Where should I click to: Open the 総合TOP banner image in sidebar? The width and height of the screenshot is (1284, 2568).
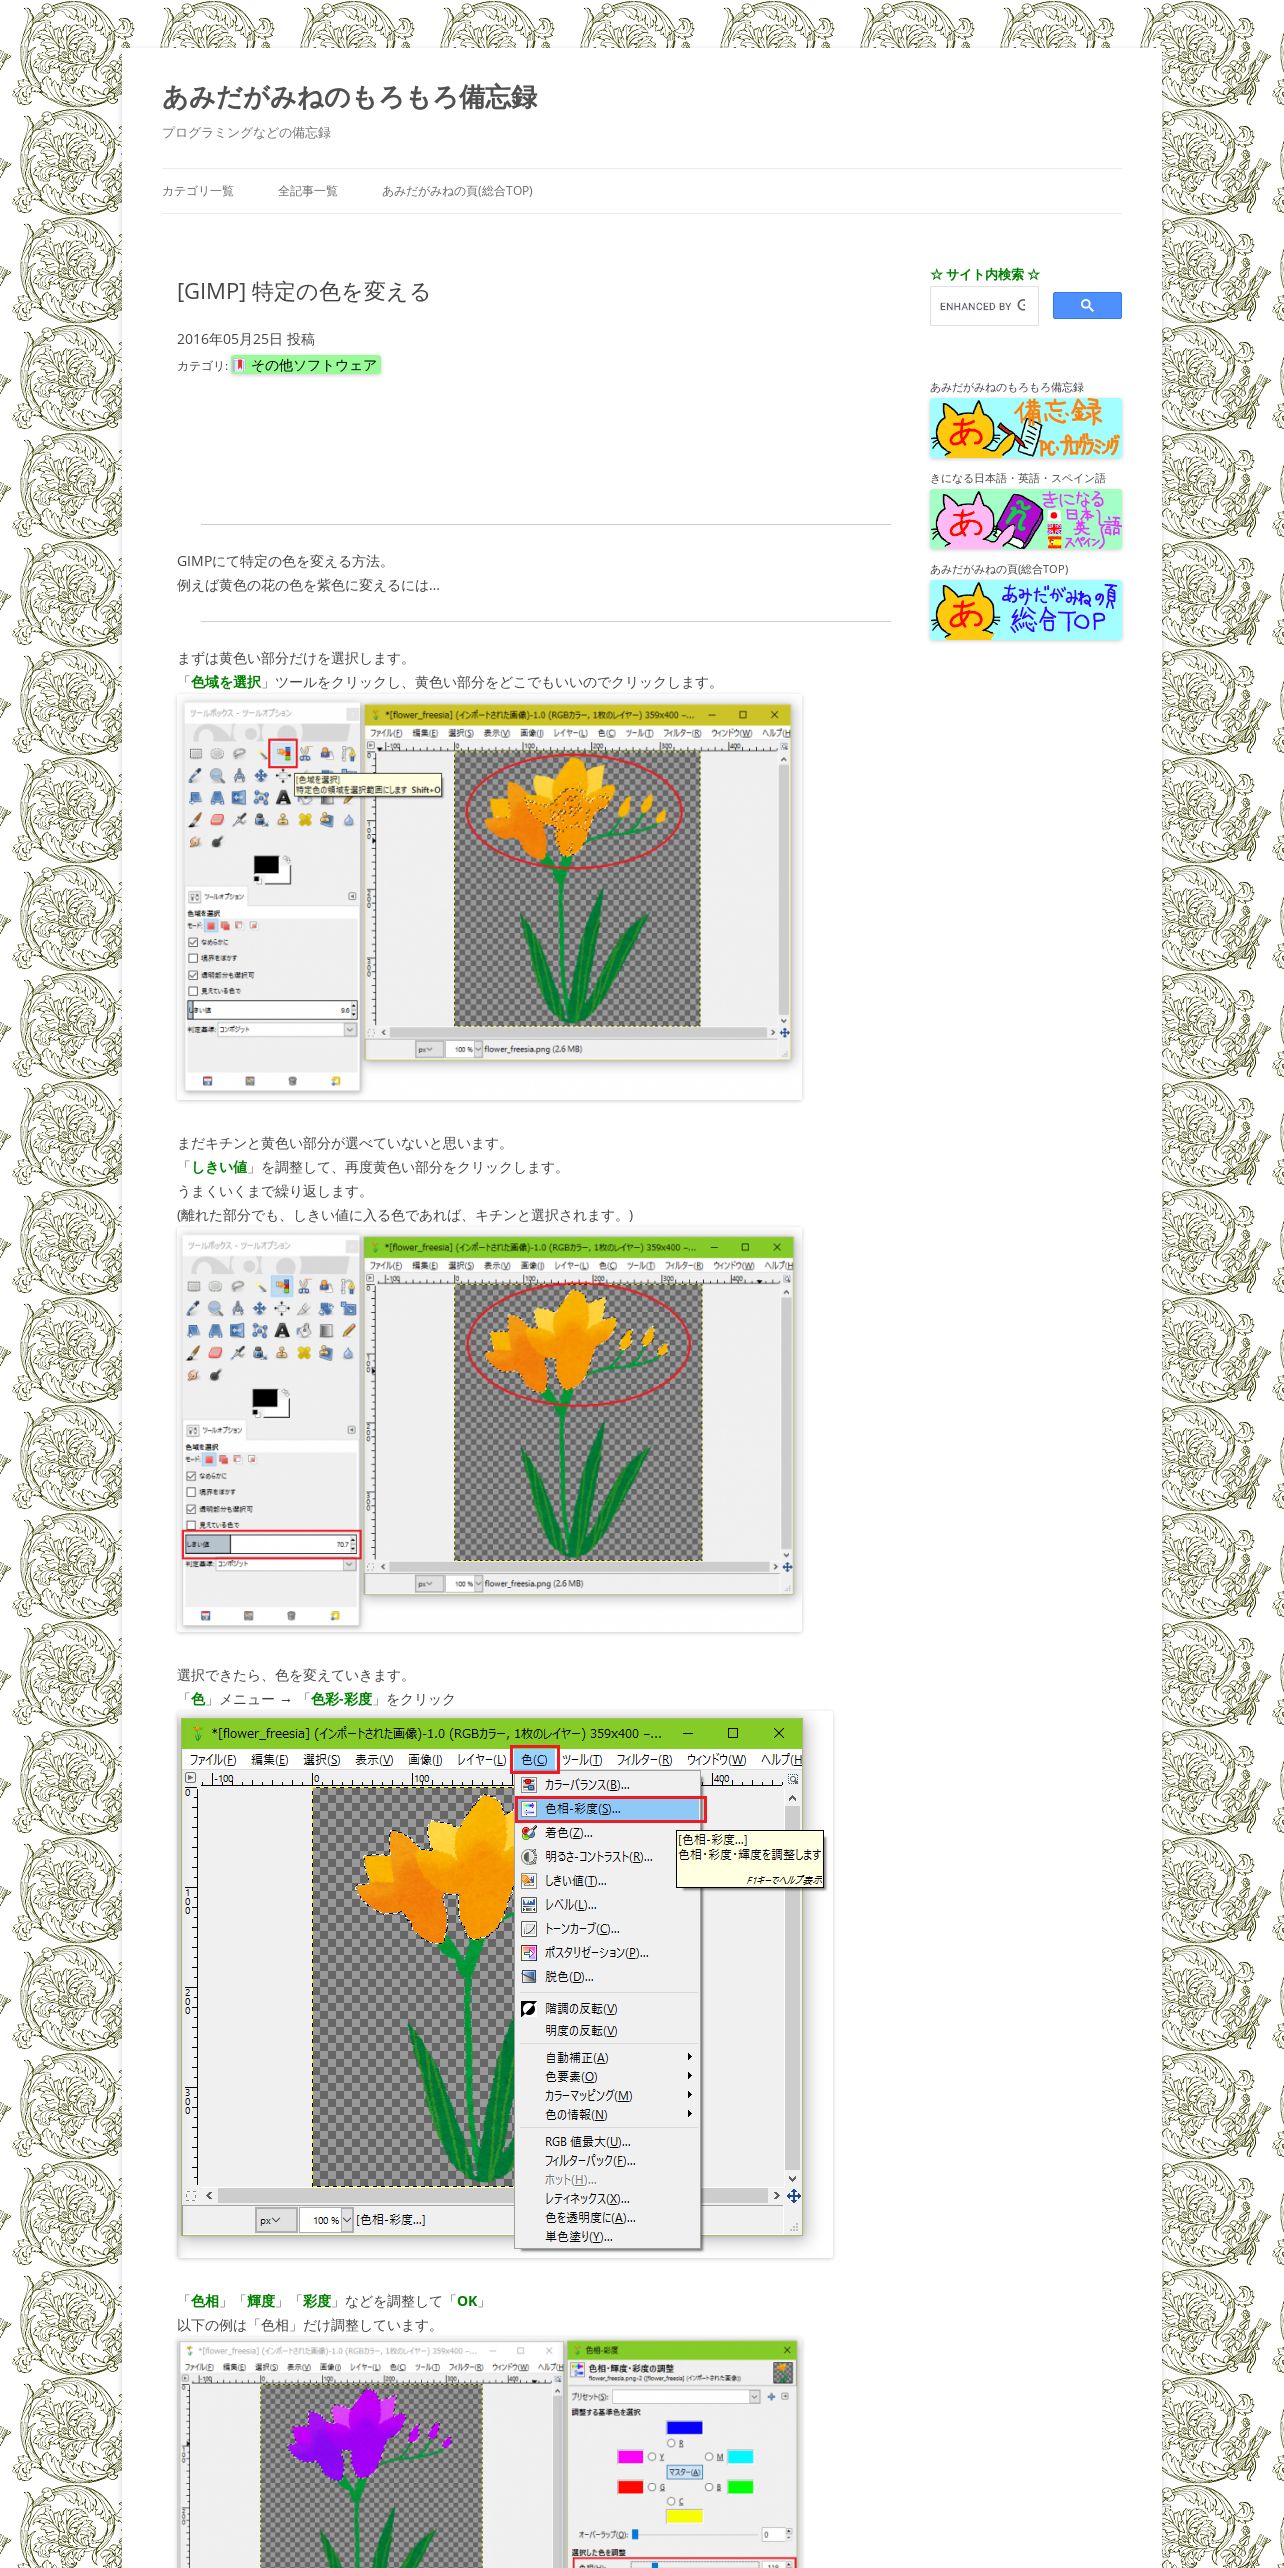pos(1026,610)
